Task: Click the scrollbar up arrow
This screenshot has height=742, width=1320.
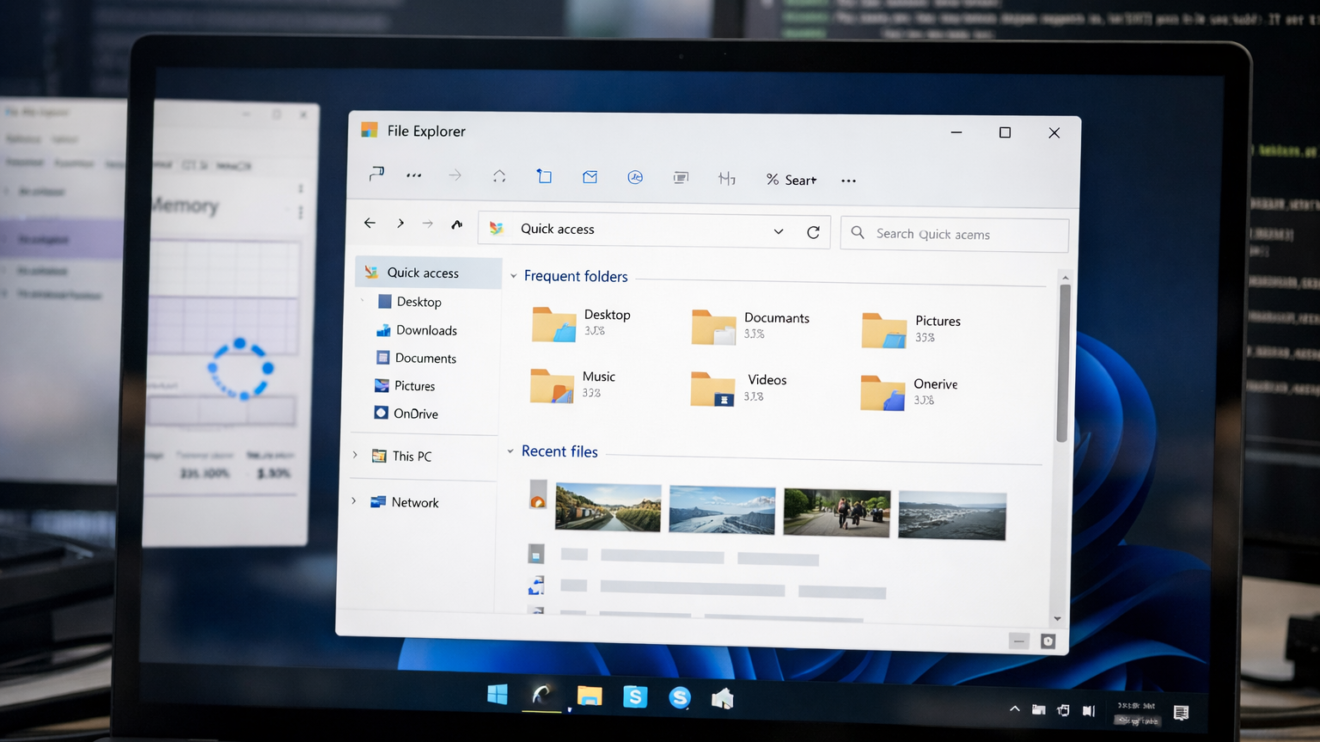Action: [1065, 278]
